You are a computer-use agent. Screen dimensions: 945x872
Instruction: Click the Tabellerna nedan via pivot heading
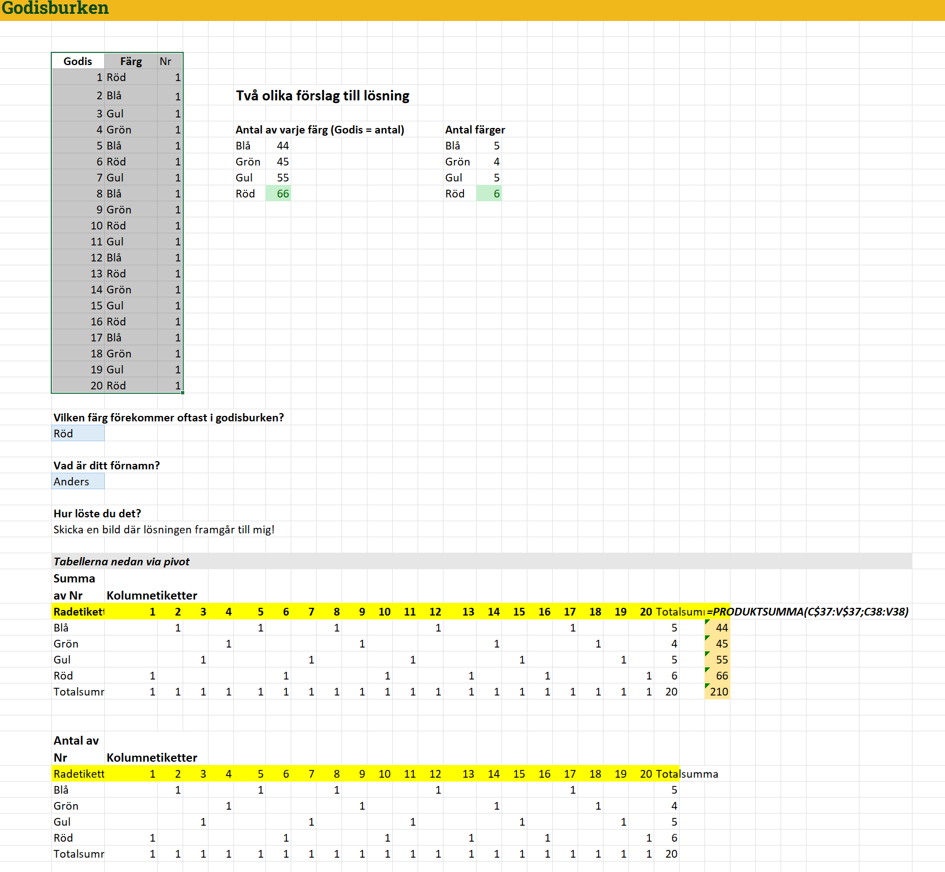(x=121, y=562)
